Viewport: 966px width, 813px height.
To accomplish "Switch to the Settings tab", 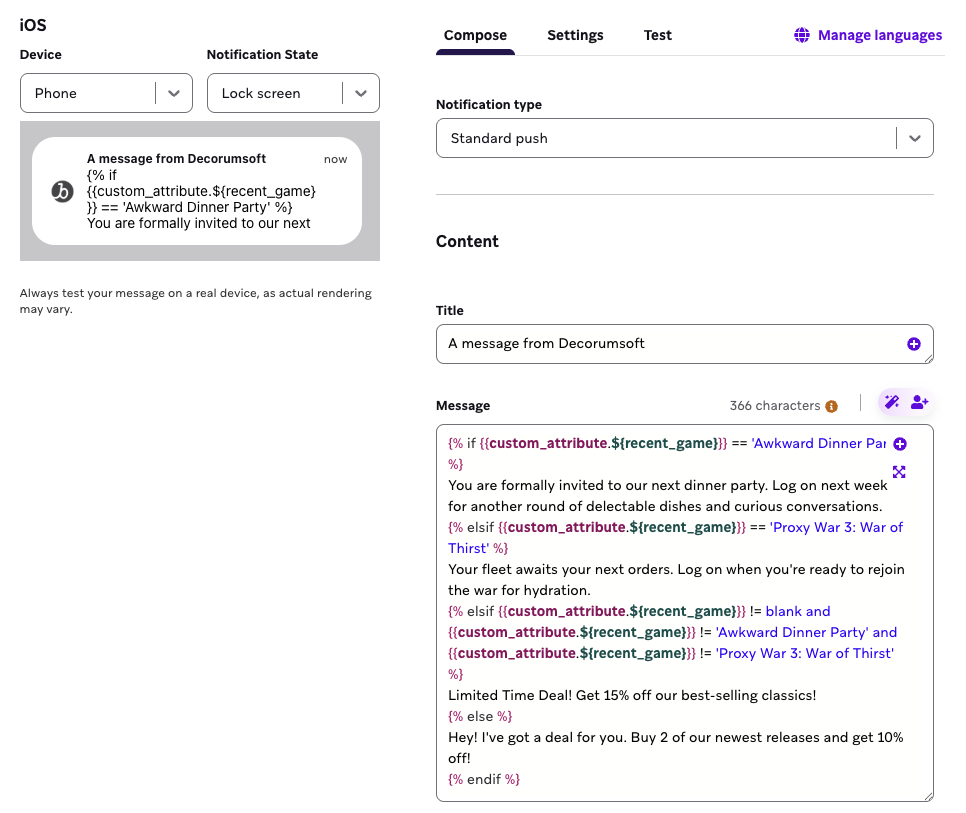I will coord(575,35).
